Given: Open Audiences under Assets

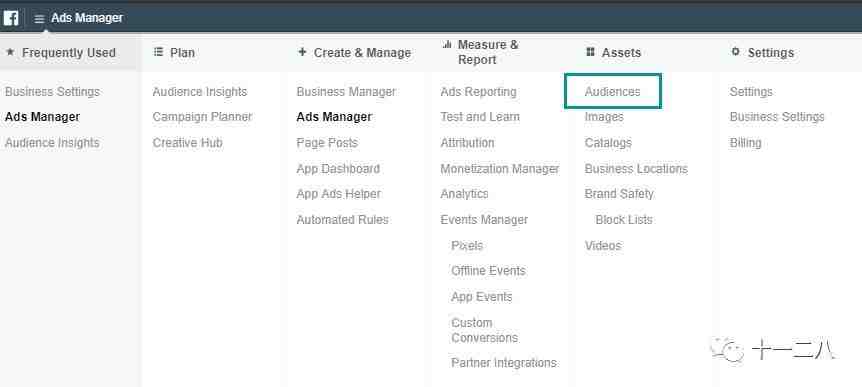Looking at the screenshot, I should [x=612, y=92].
